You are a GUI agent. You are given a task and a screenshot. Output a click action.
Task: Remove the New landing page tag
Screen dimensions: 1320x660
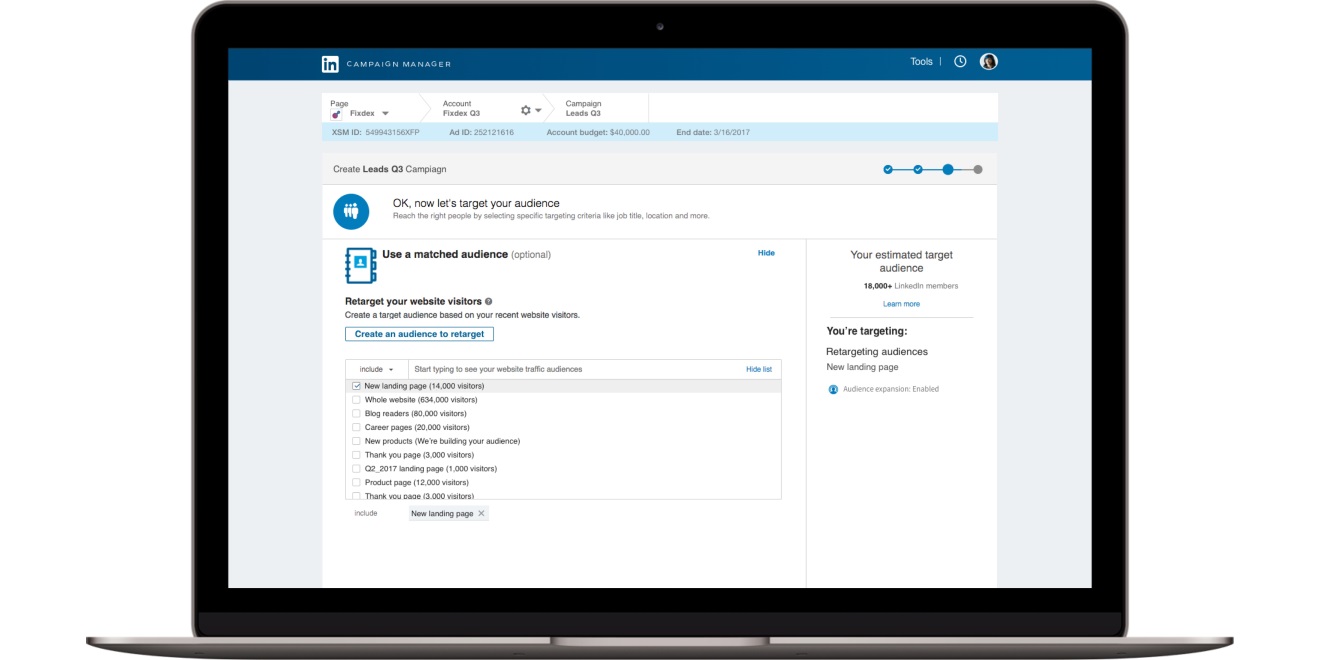tap(481, 514)
